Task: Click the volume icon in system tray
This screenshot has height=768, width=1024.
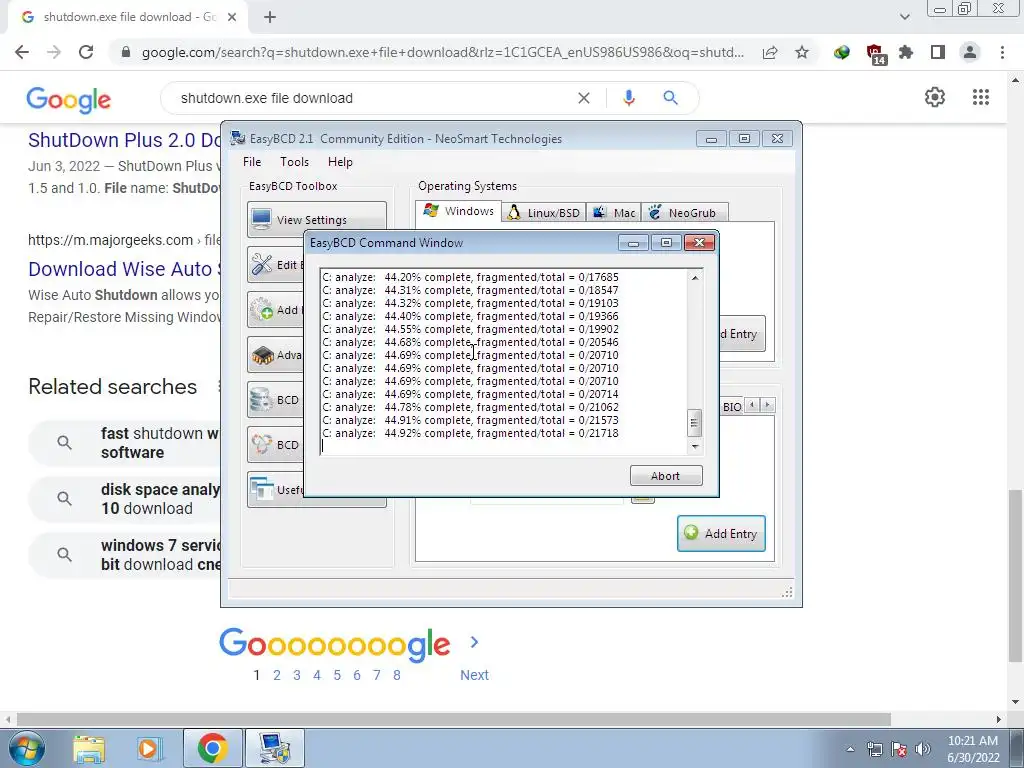Action: click(x=922, y=749)
